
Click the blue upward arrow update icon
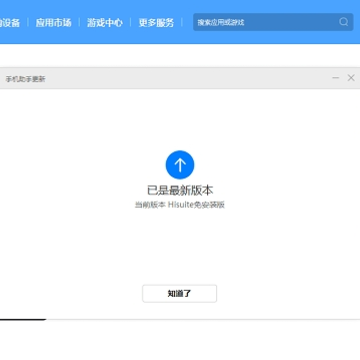click(180, 165)
